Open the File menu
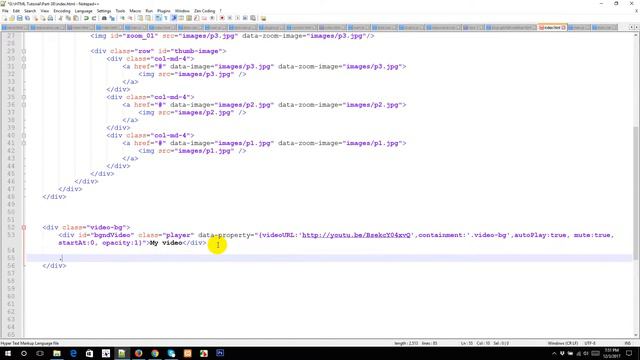The width and height of the screenshot is (640, 360). 5,11
